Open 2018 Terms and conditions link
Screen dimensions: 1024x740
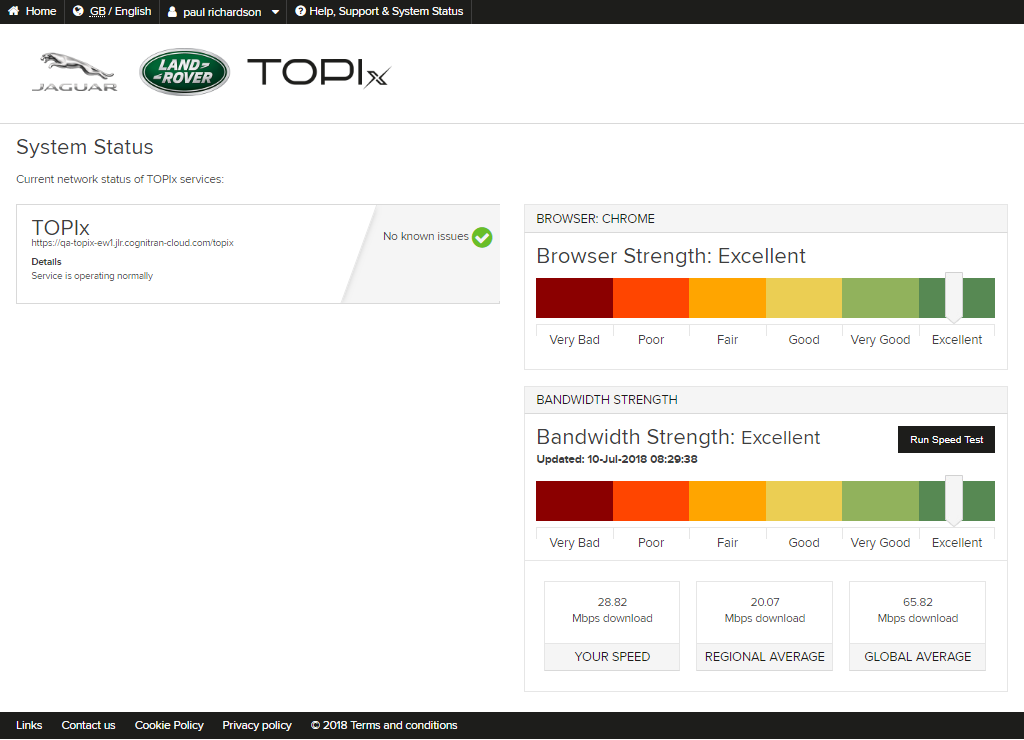384,725
